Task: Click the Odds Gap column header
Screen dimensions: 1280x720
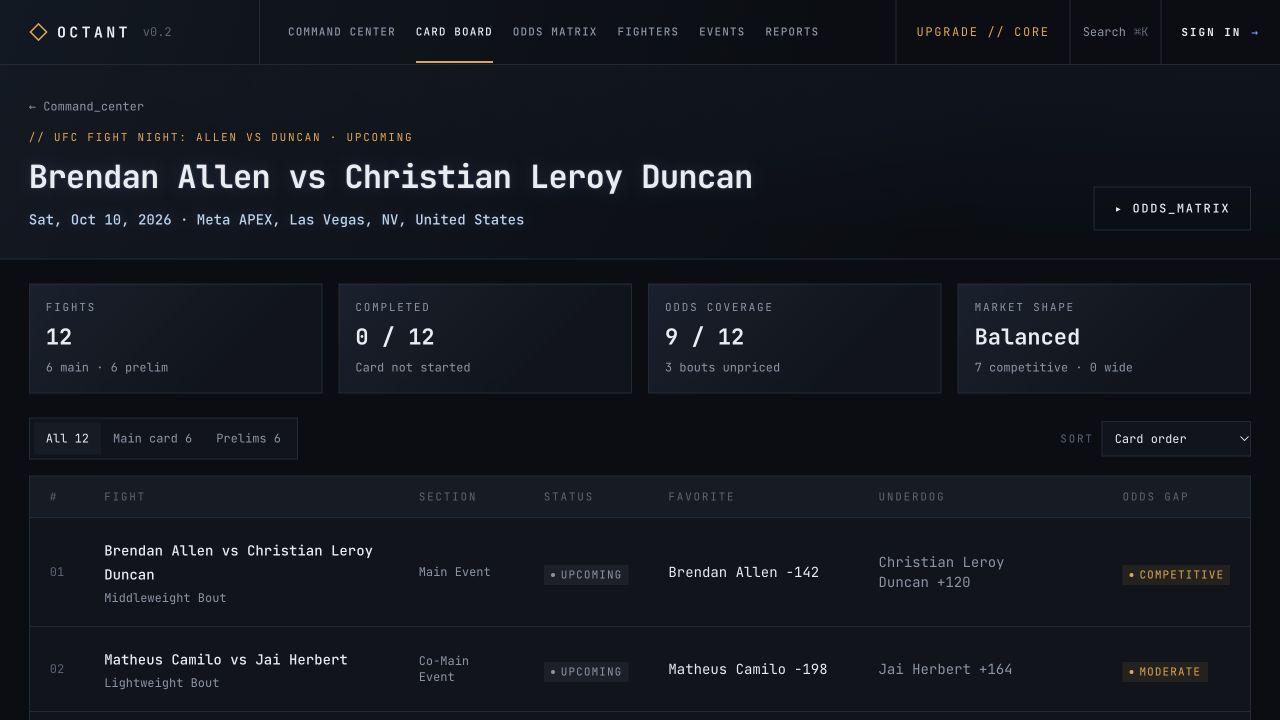Action: (x=1155, y=496)
